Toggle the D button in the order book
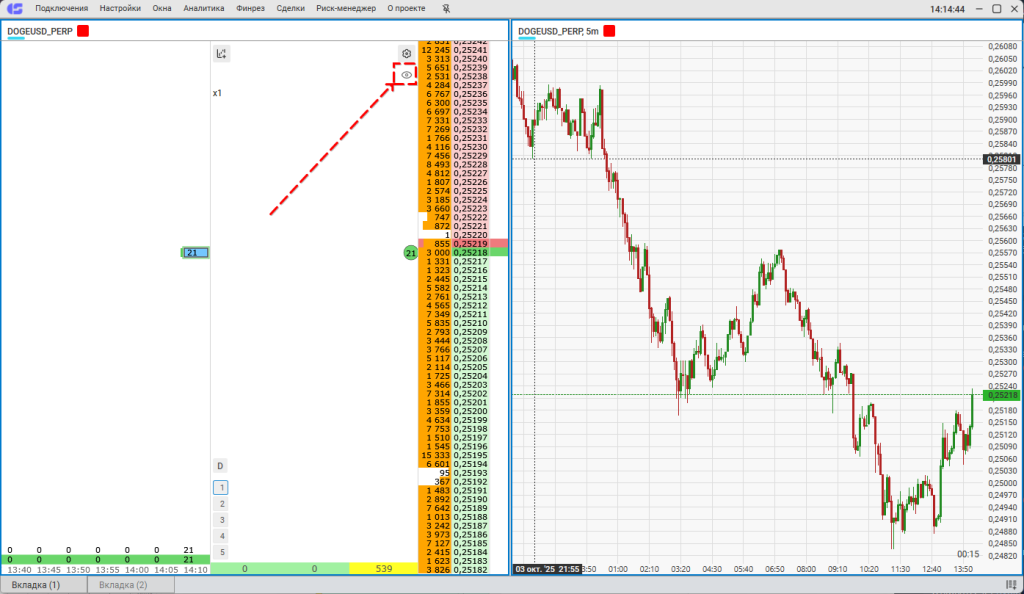Image resolution: width=1024 pixels, height=594 pixels. pyautogui.click(x=221, y=466)
